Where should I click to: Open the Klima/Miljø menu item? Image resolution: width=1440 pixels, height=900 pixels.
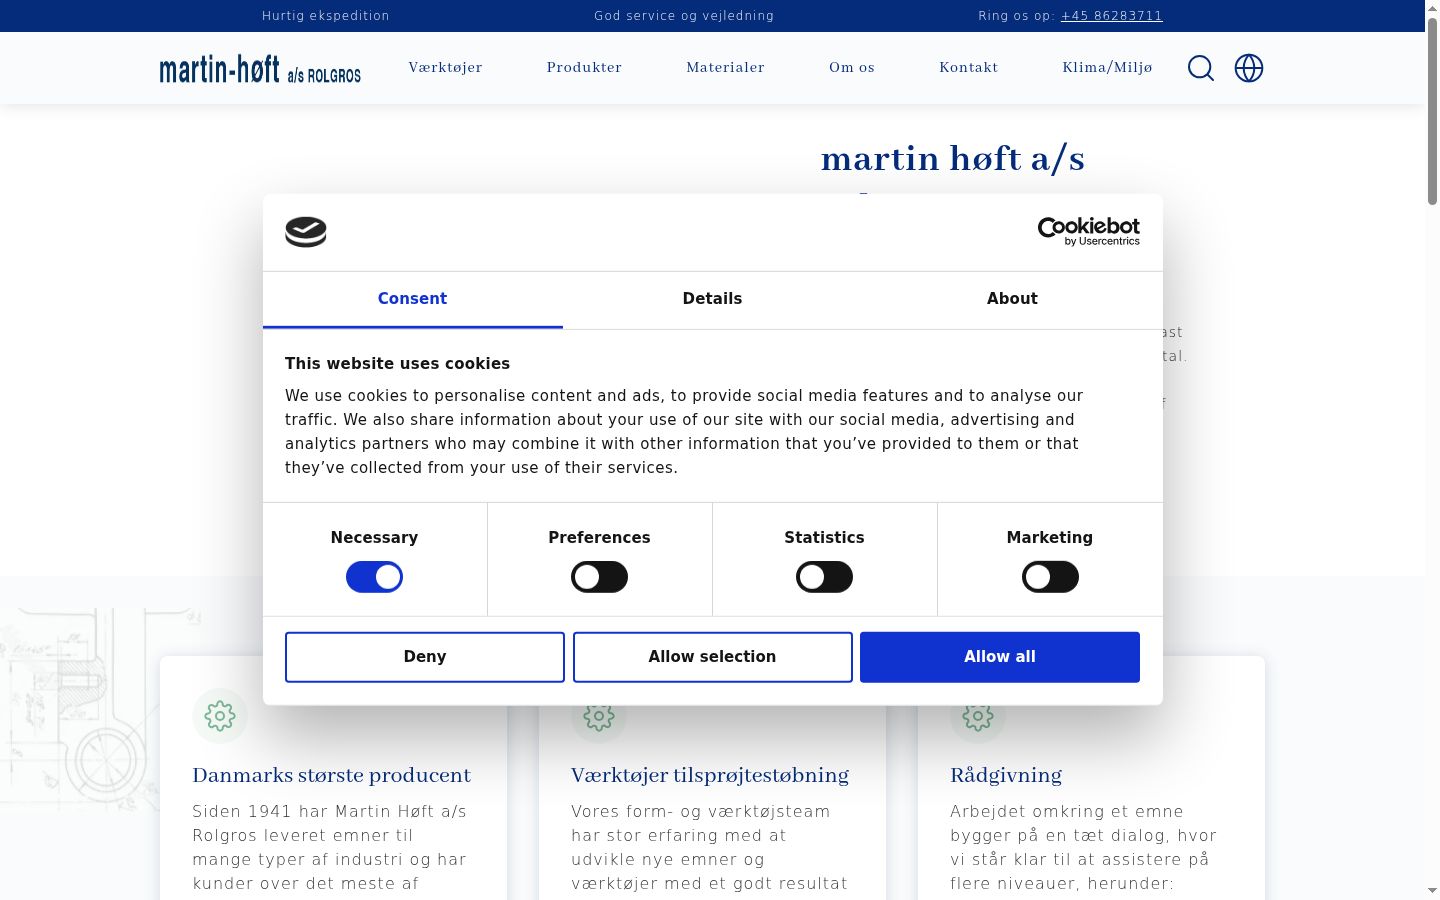coord(1107,68)
